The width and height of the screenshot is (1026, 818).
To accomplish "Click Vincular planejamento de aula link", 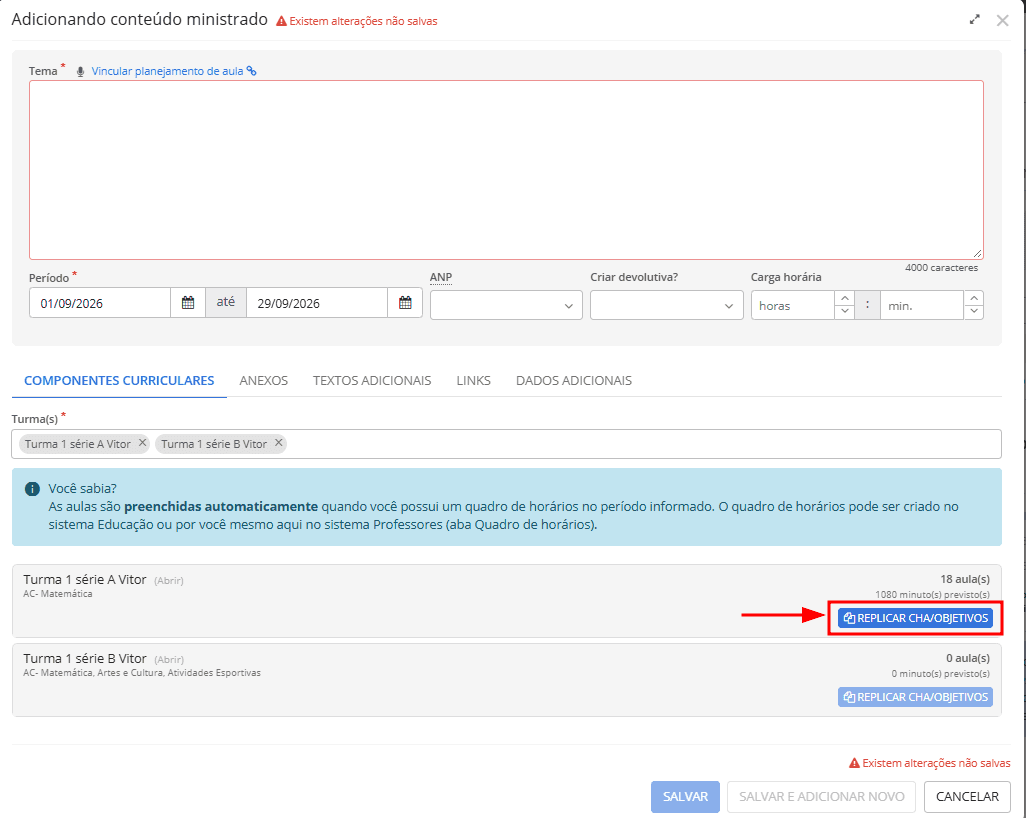I will [173, 71].
